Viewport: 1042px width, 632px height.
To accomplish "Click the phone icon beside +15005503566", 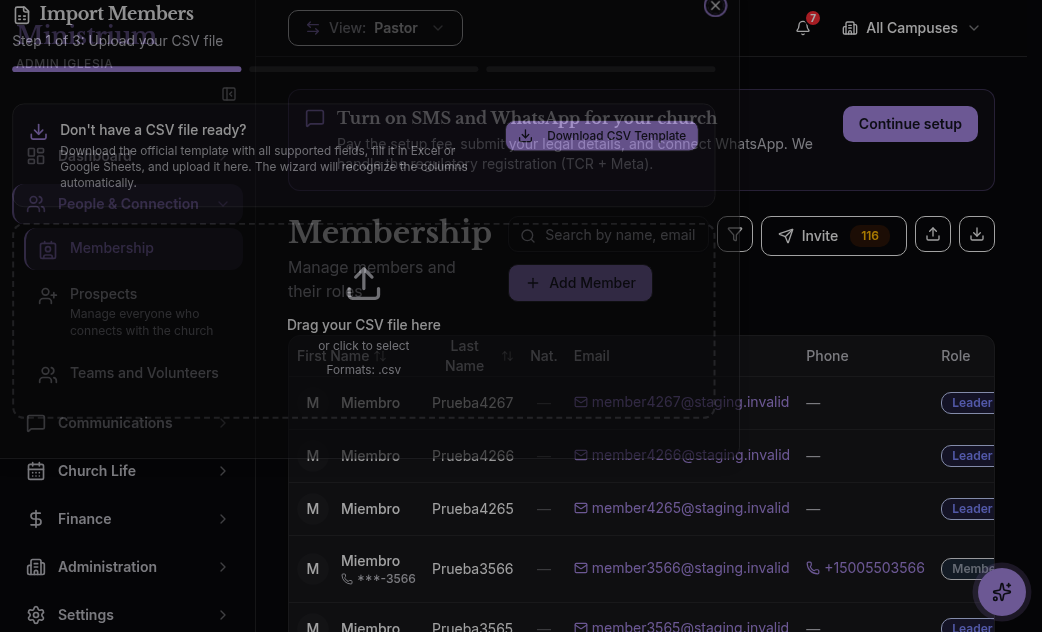I will click(x=813, y=568).
